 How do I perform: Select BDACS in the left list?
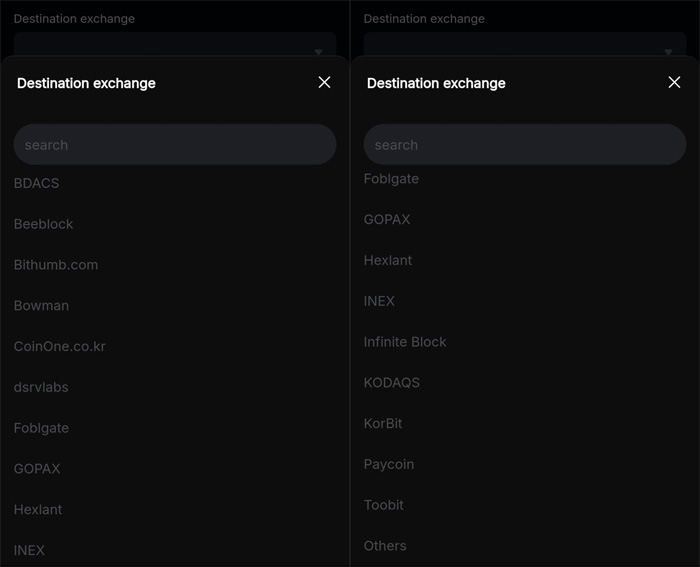(x=37, y=183)
